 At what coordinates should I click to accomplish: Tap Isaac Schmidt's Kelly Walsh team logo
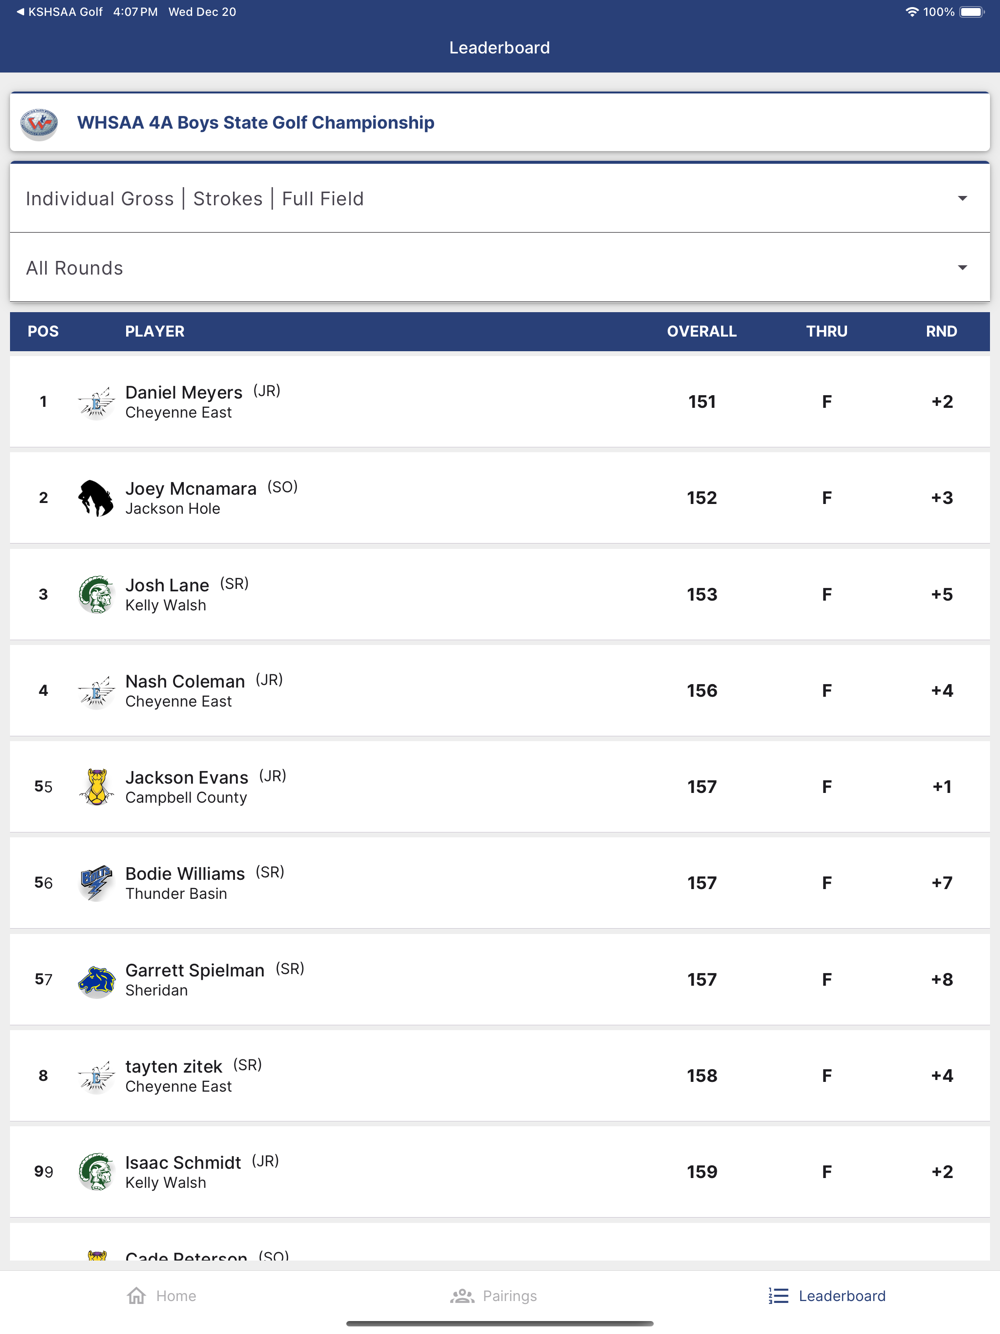coord(96,1172)
